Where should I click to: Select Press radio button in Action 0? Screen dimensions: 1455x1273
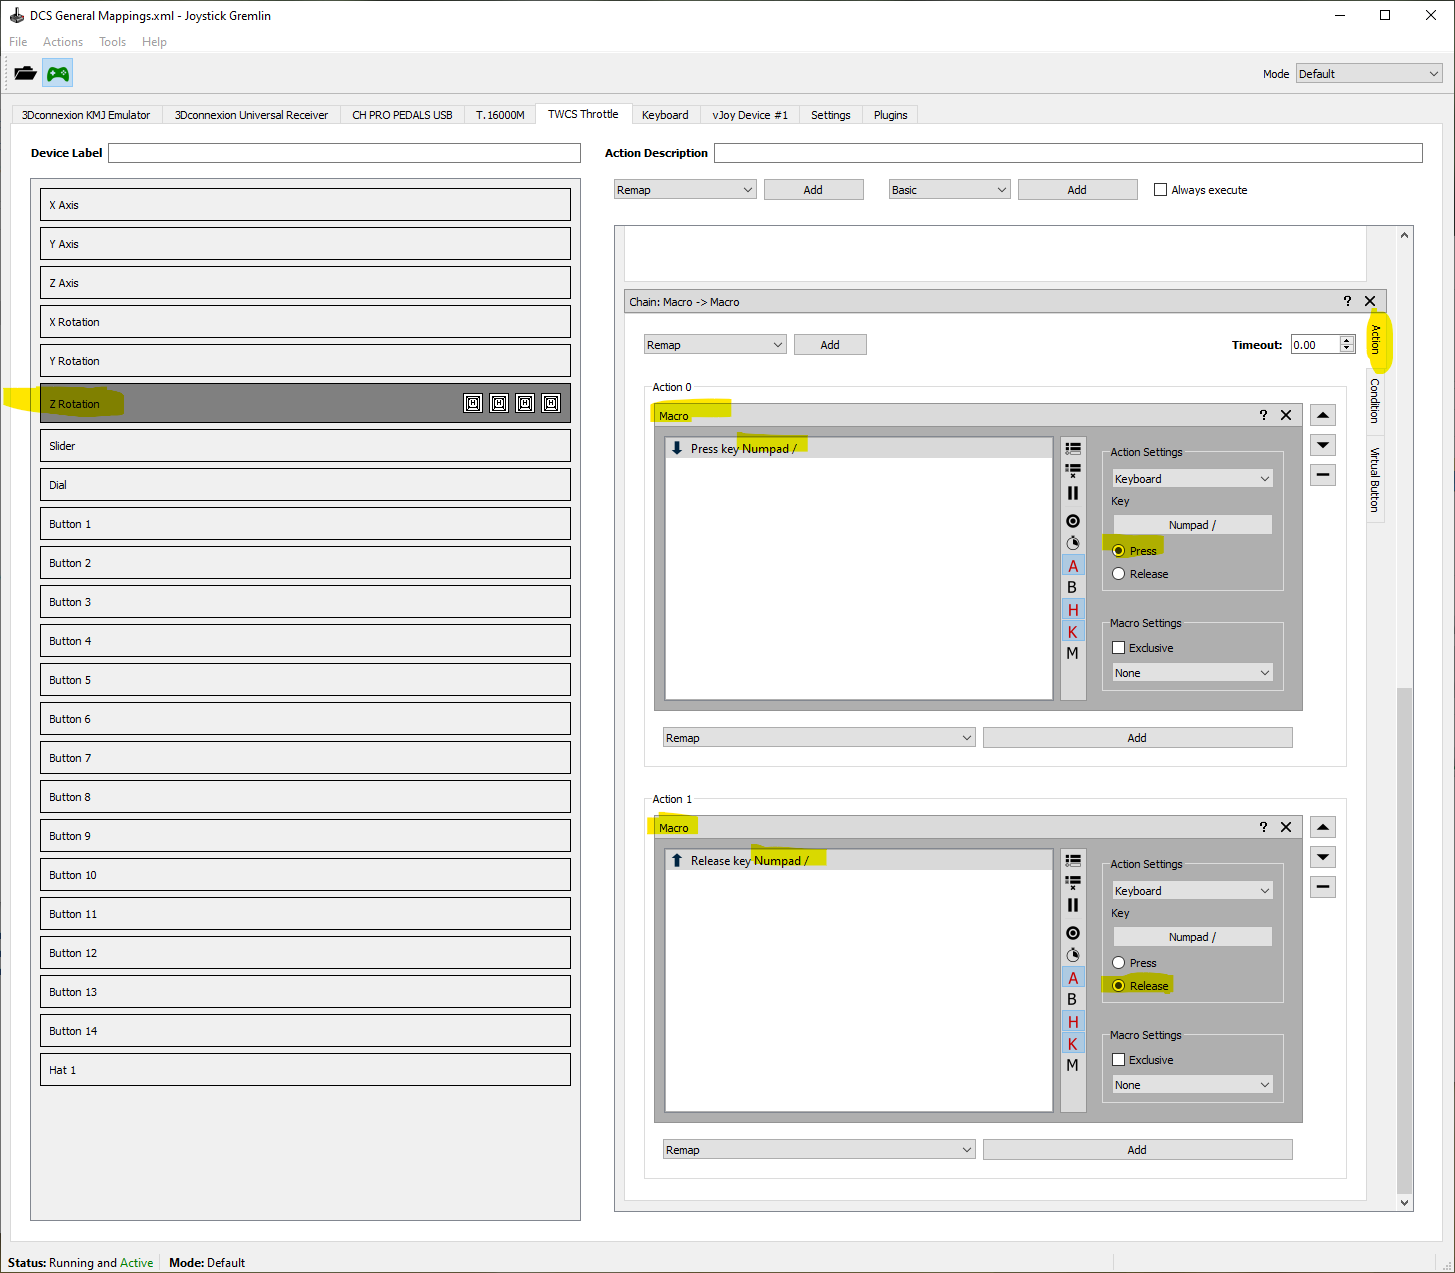pos(1119,551)
